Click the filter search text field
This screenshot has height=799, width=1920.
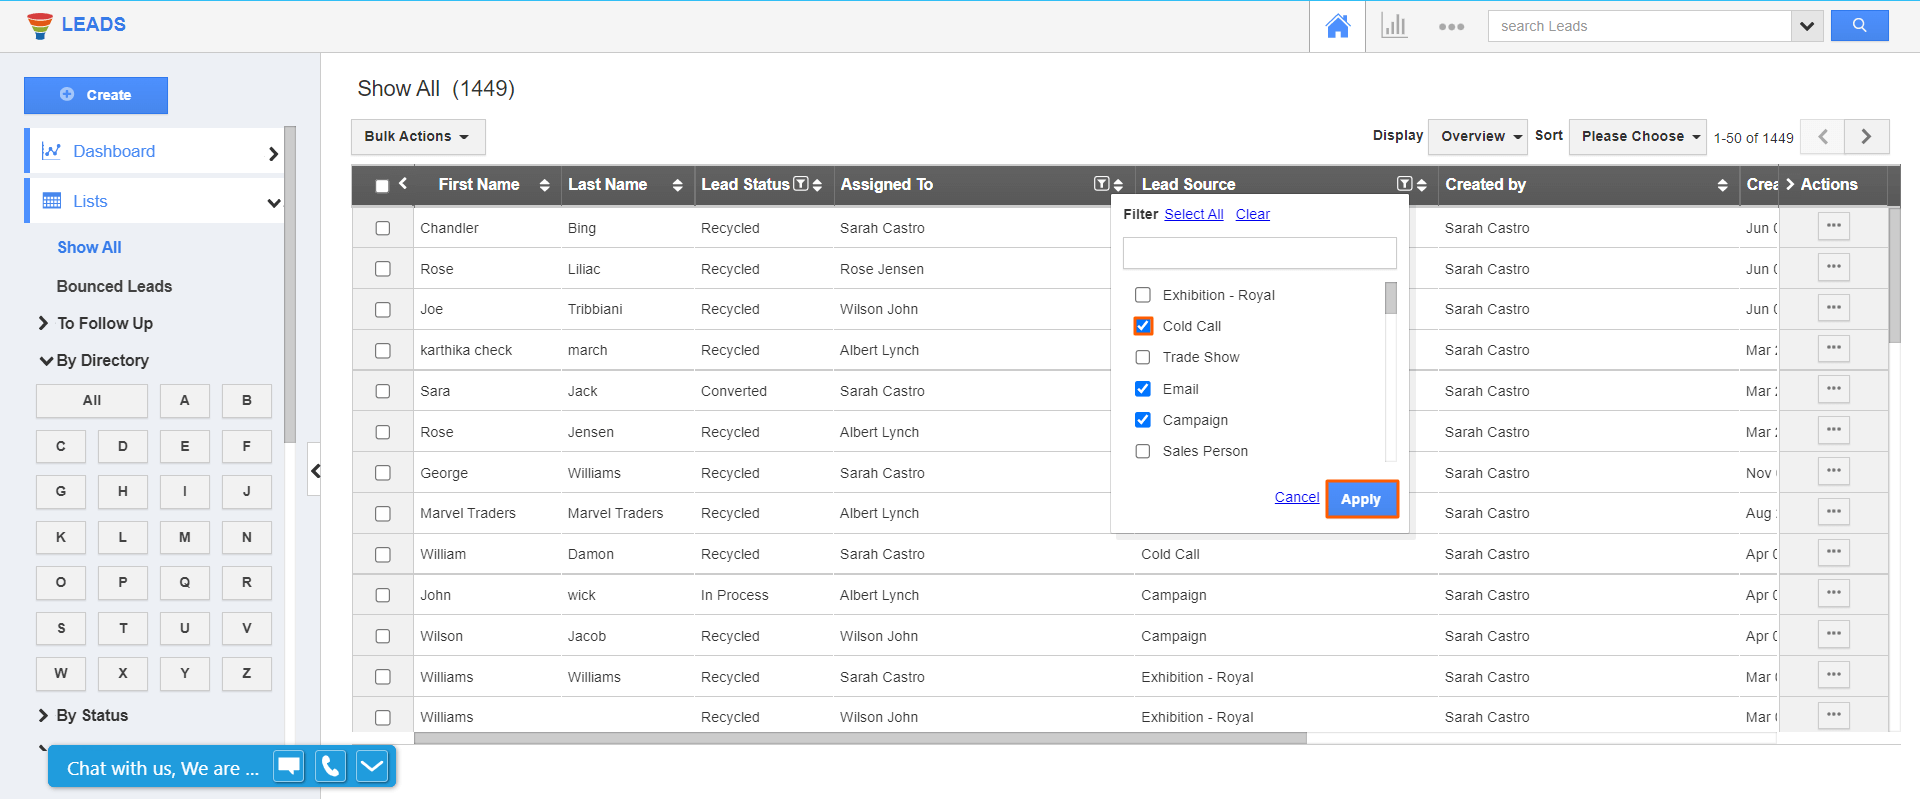click(x=1259, y=253)
